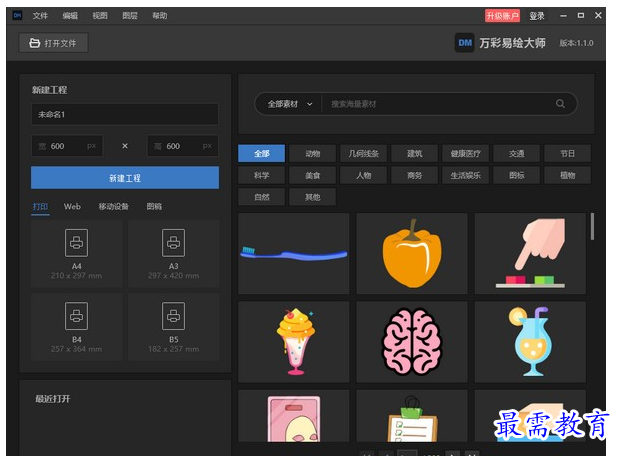Screen dimensions: 618x456
Task: Pick the orange pumpkin clipart
Action: 411,253
